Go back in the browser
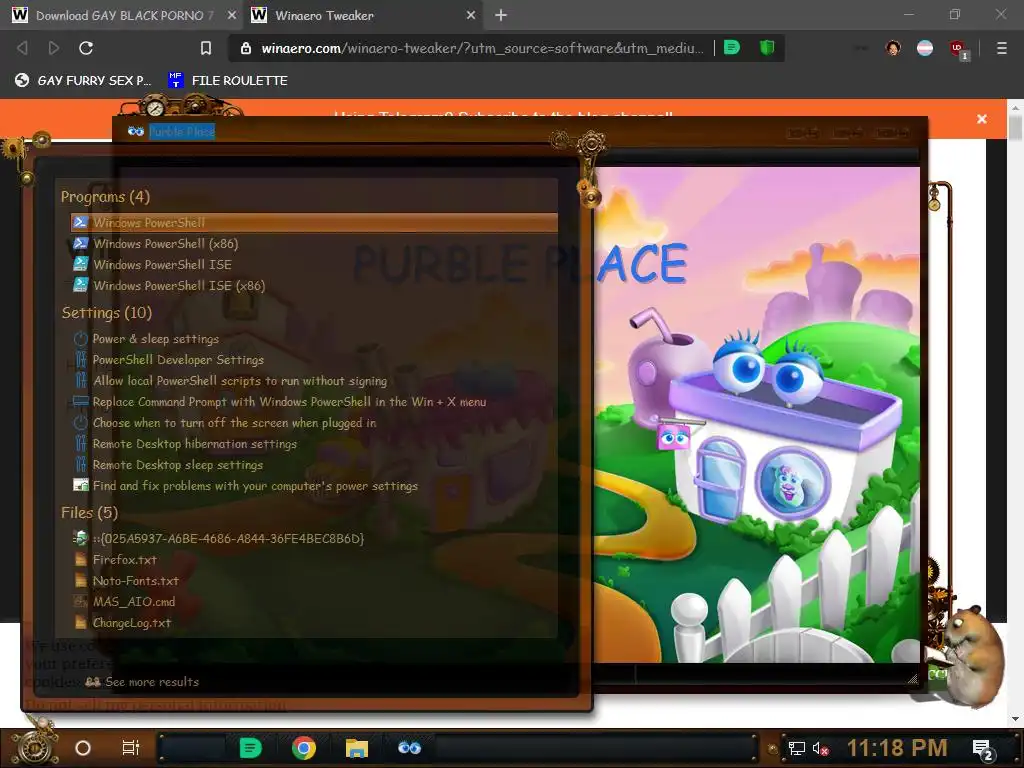The height and width of the screenshot is (768, 1024). 22,48
